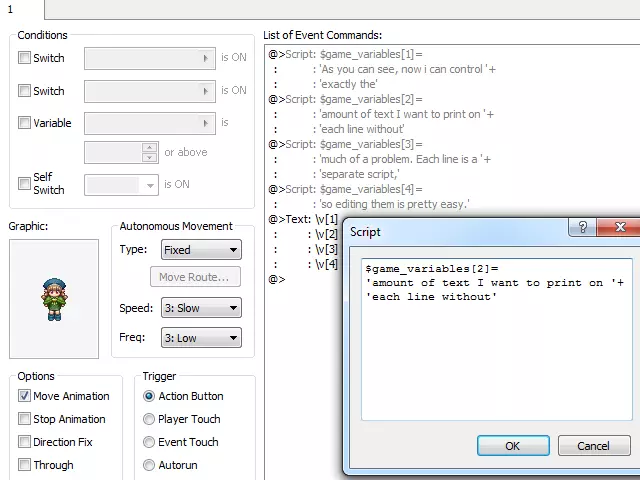Check the Direction Fix option
Screen dimensions: 640x480
pyautogui.click(x=24, y=442)
